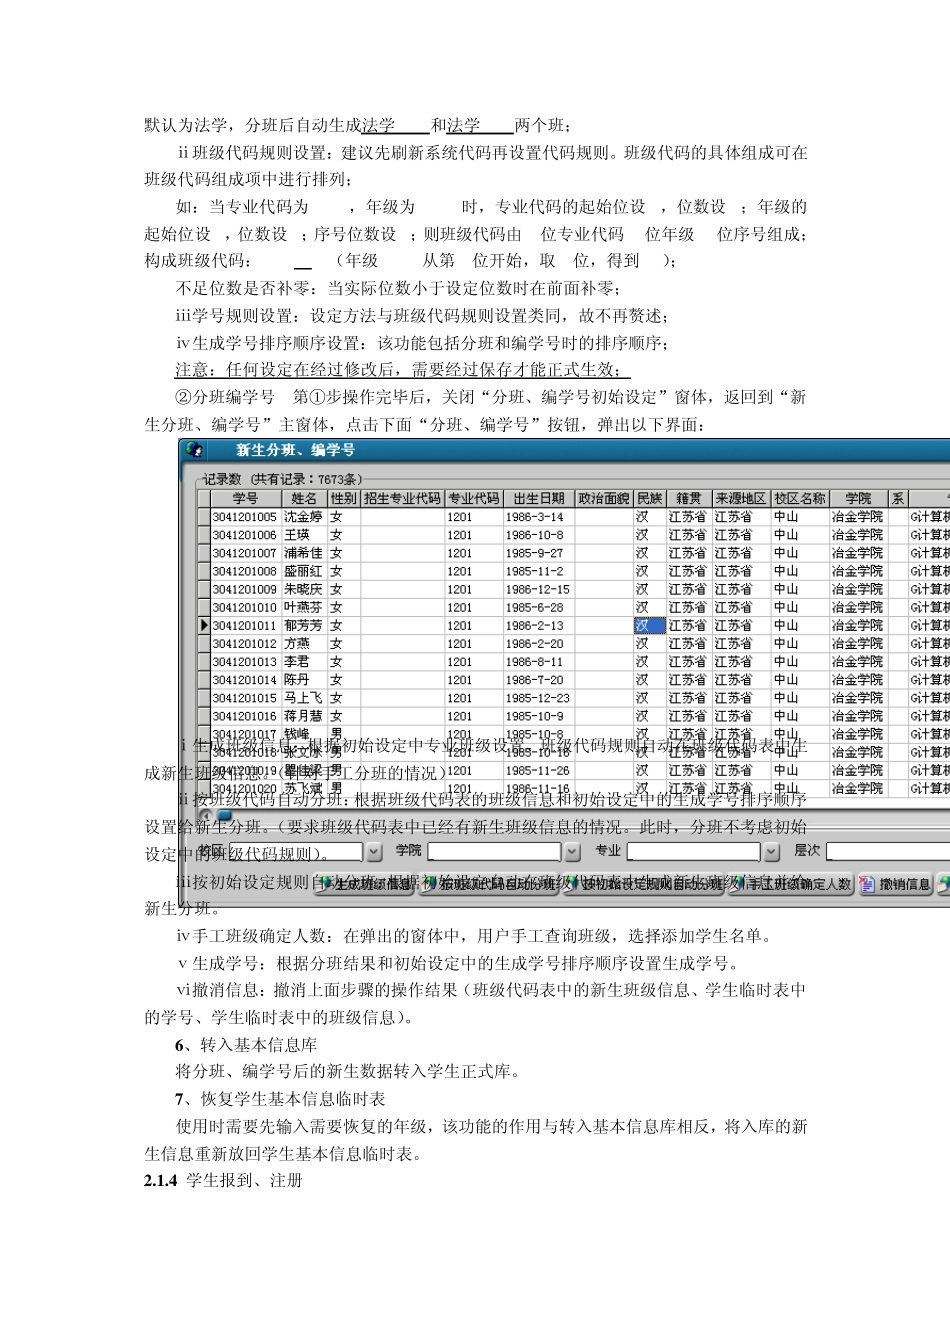Click the document heading 7、恢复学生基本信息临时表

pos(280,1098)
